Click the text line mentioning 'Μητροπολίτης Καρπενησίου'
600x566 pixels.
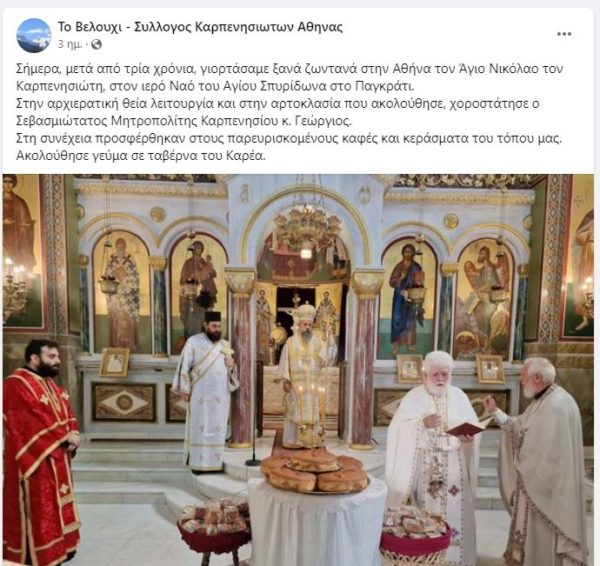coord(184,121)
